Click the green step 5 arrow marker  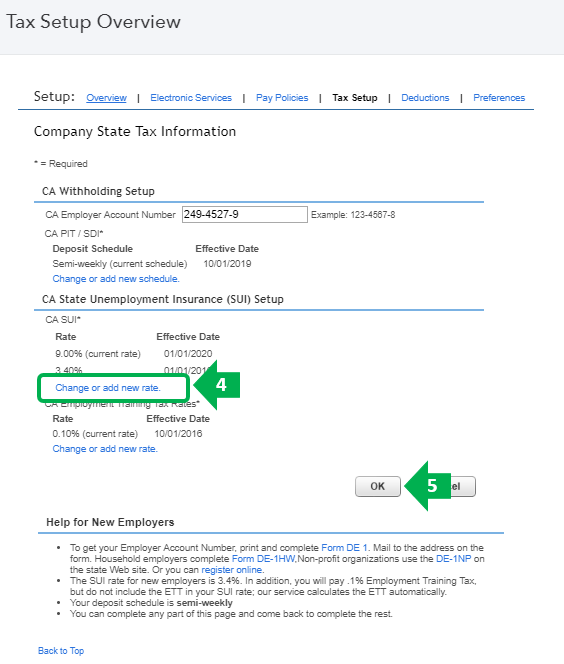click(x=428, y=486)
